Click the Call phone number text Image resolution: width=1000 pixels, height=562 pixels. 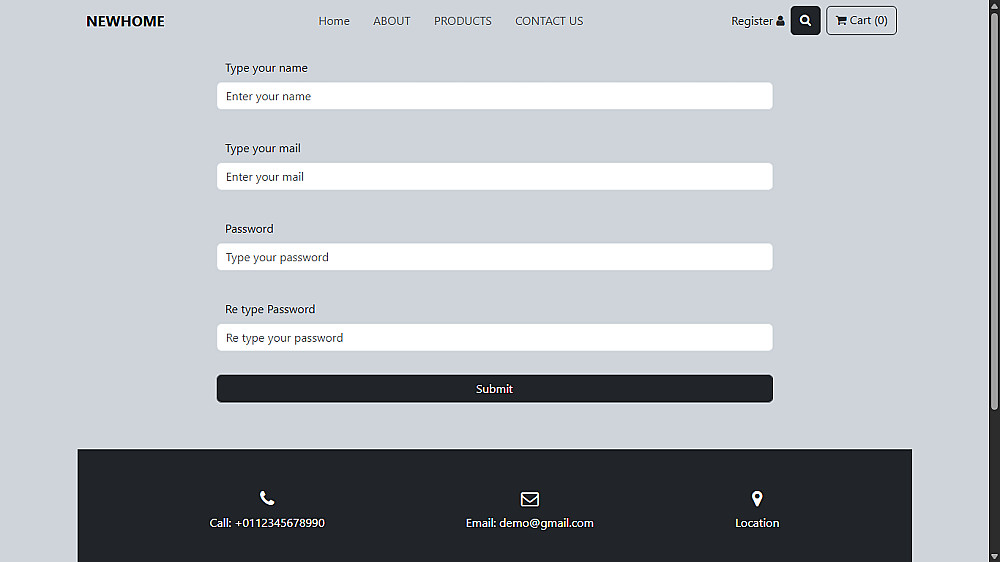(x=267, y=523)
